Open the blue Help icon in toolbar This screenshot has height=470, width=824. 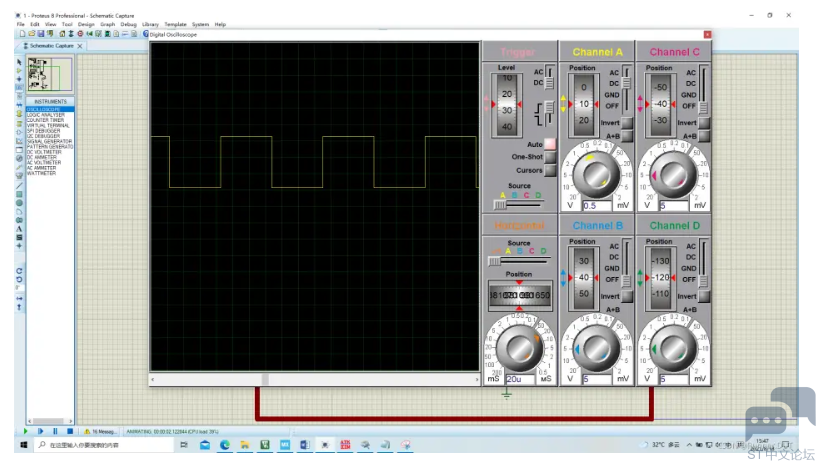[146, 34]
